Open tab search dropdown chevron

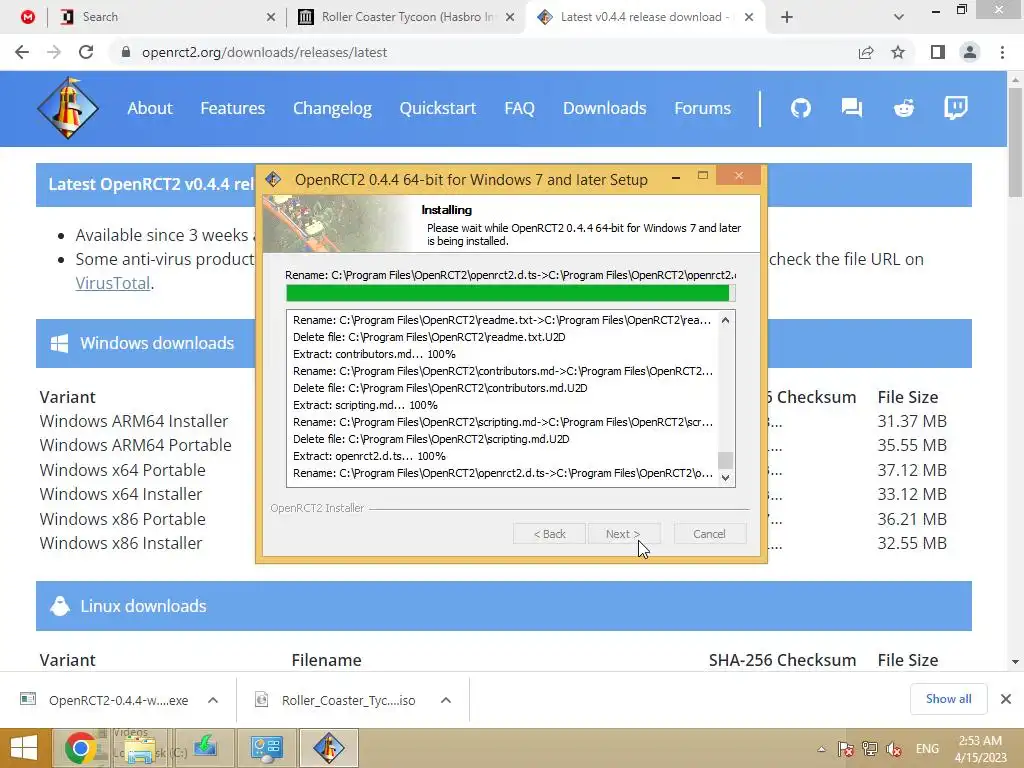coord(899,18)
